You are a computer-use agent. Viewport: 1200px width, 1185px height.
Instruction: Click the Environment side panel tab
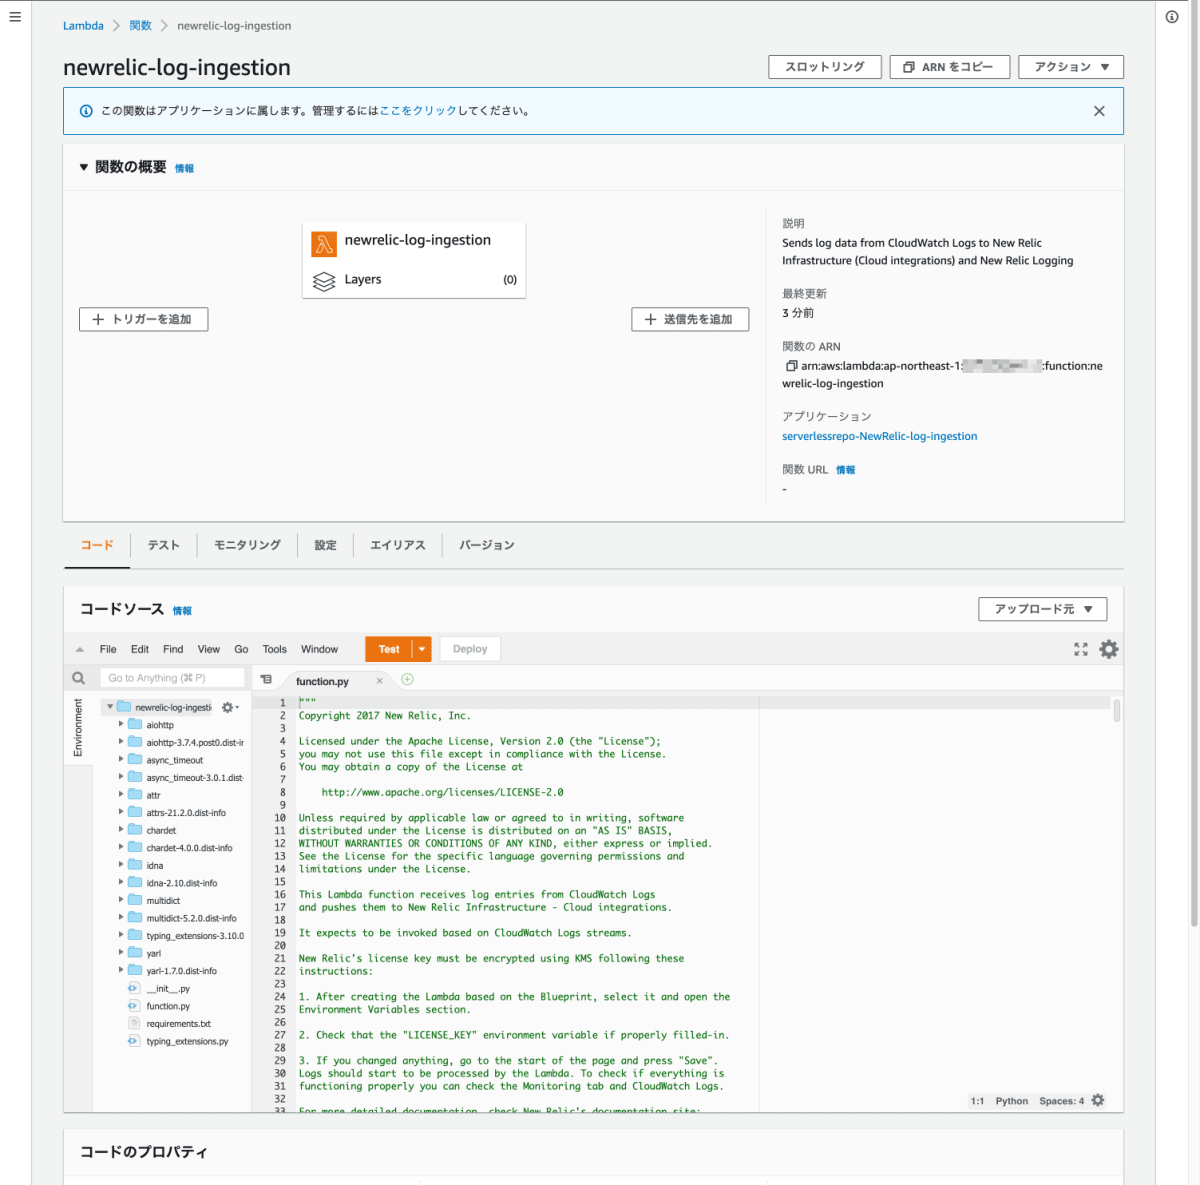click(x=78, y=728)
